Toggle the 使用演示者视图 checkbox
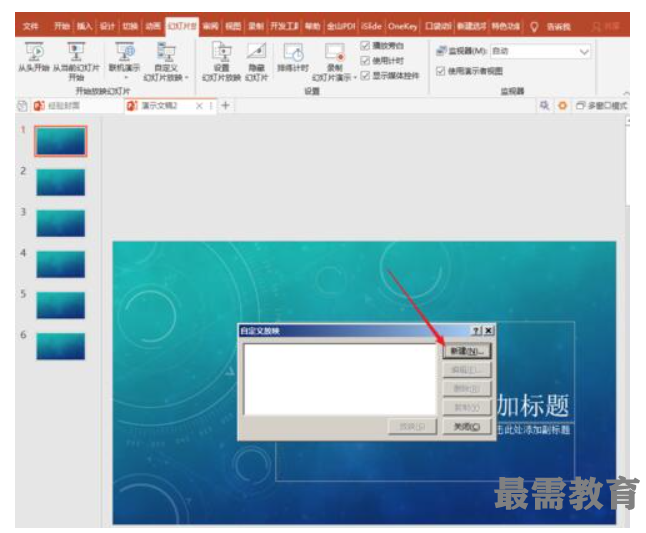The width and height of the screenshot is (646, 533). pos(440,71)
